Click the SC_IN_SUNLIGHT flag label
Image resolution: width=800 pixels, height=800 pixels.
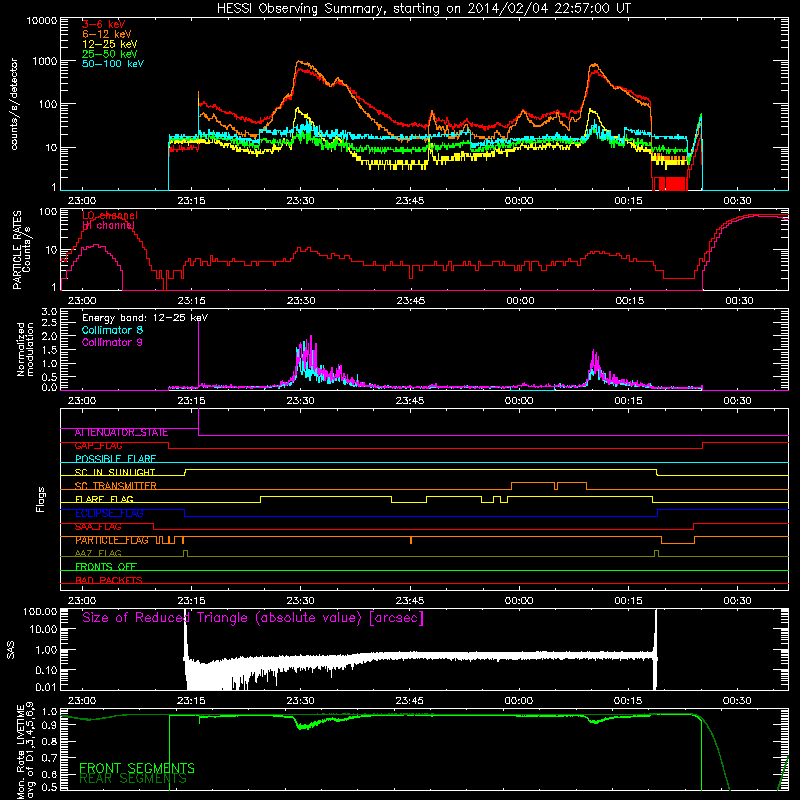coord(115,472)
